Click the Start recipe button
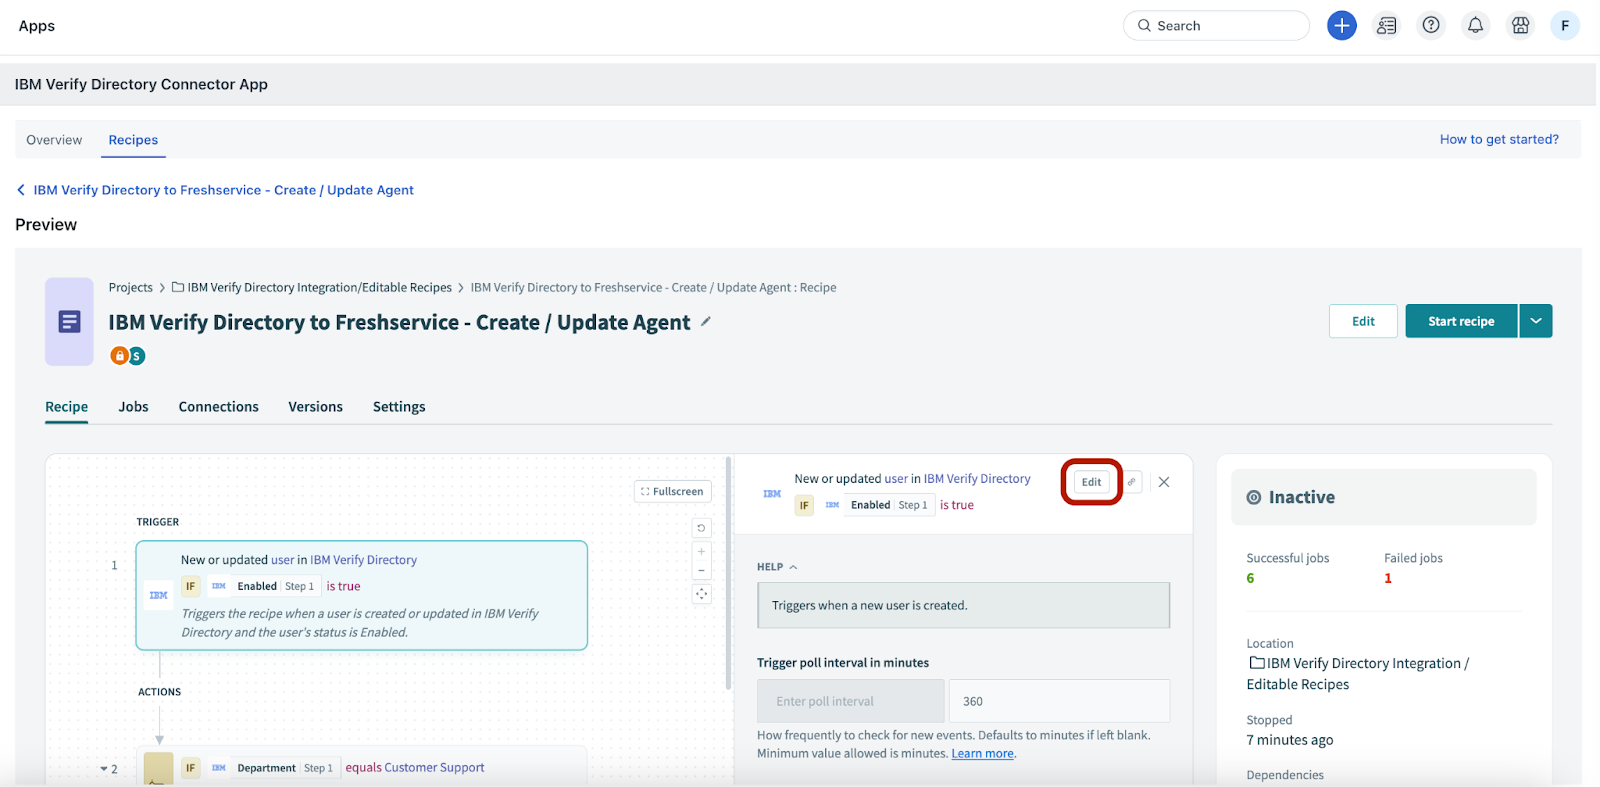1600x787 pixels. pos(1461,321)
